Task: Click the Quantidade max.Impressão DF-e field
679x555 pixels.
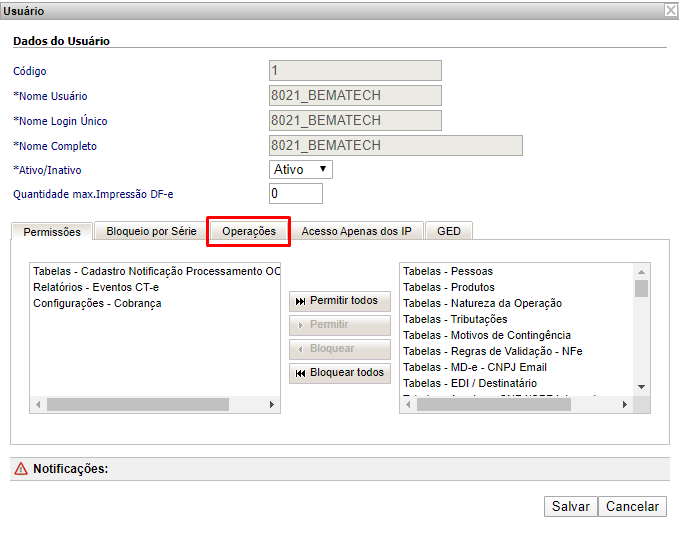Action: [296, 194]
